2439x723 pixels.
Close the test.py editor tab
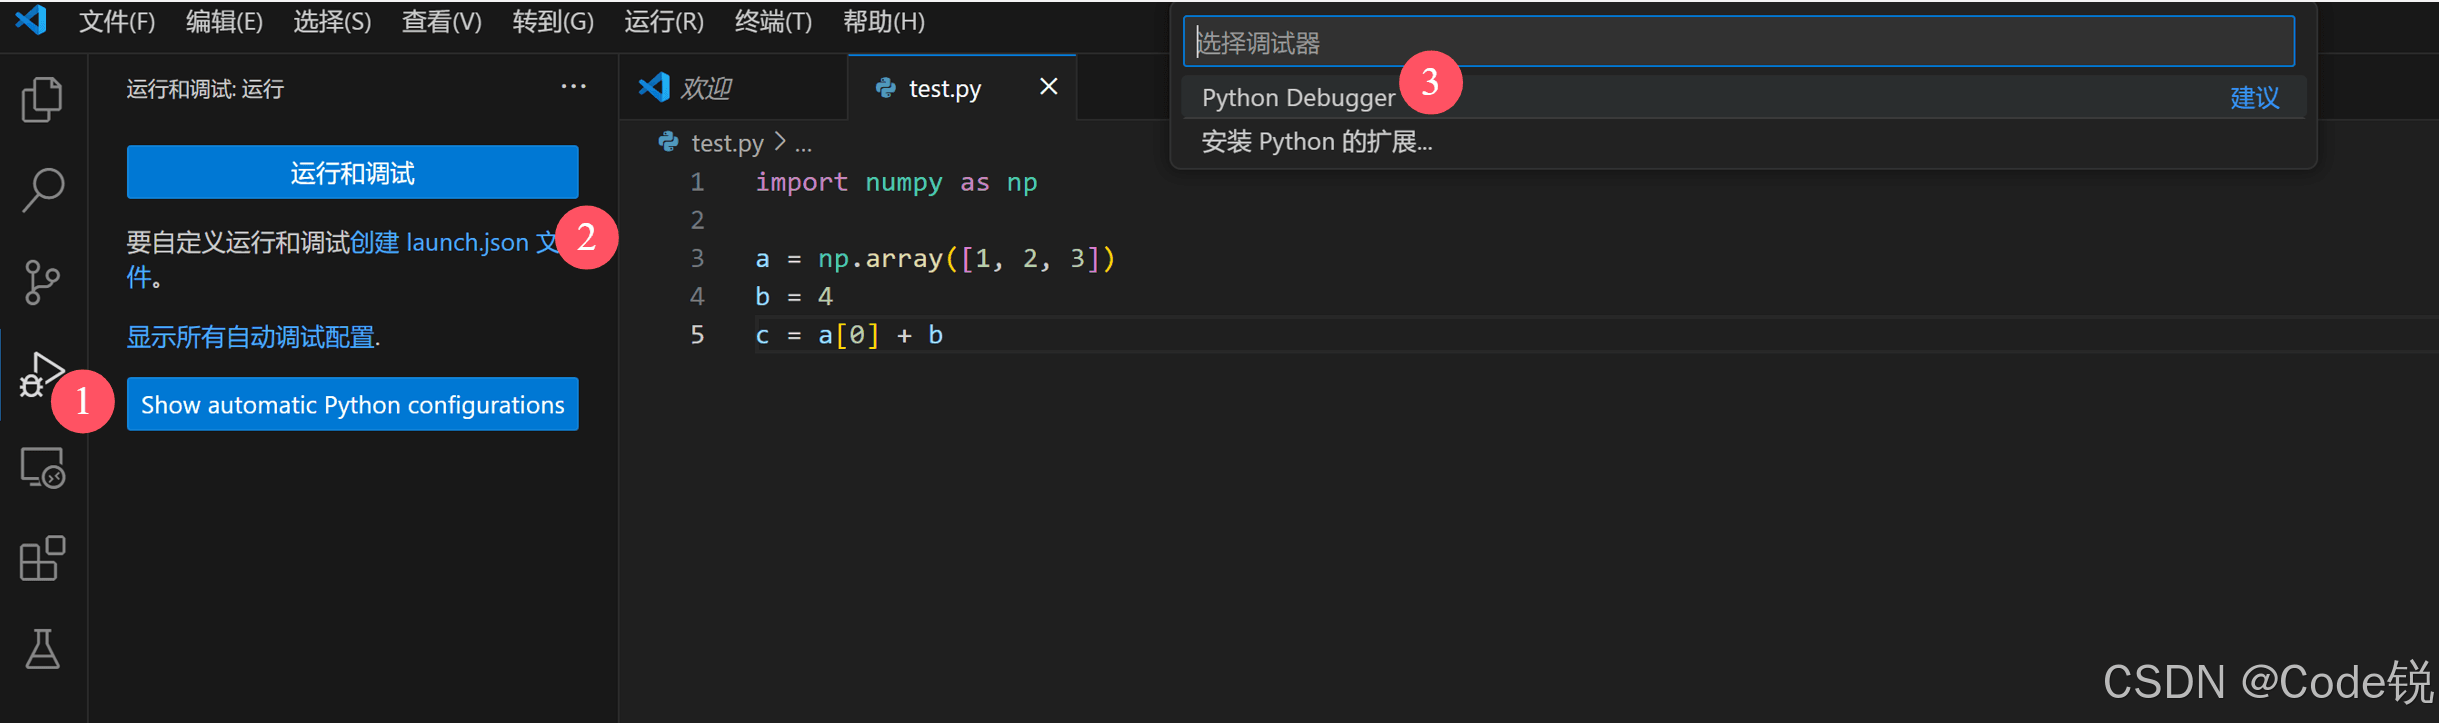click(1048, 87)
